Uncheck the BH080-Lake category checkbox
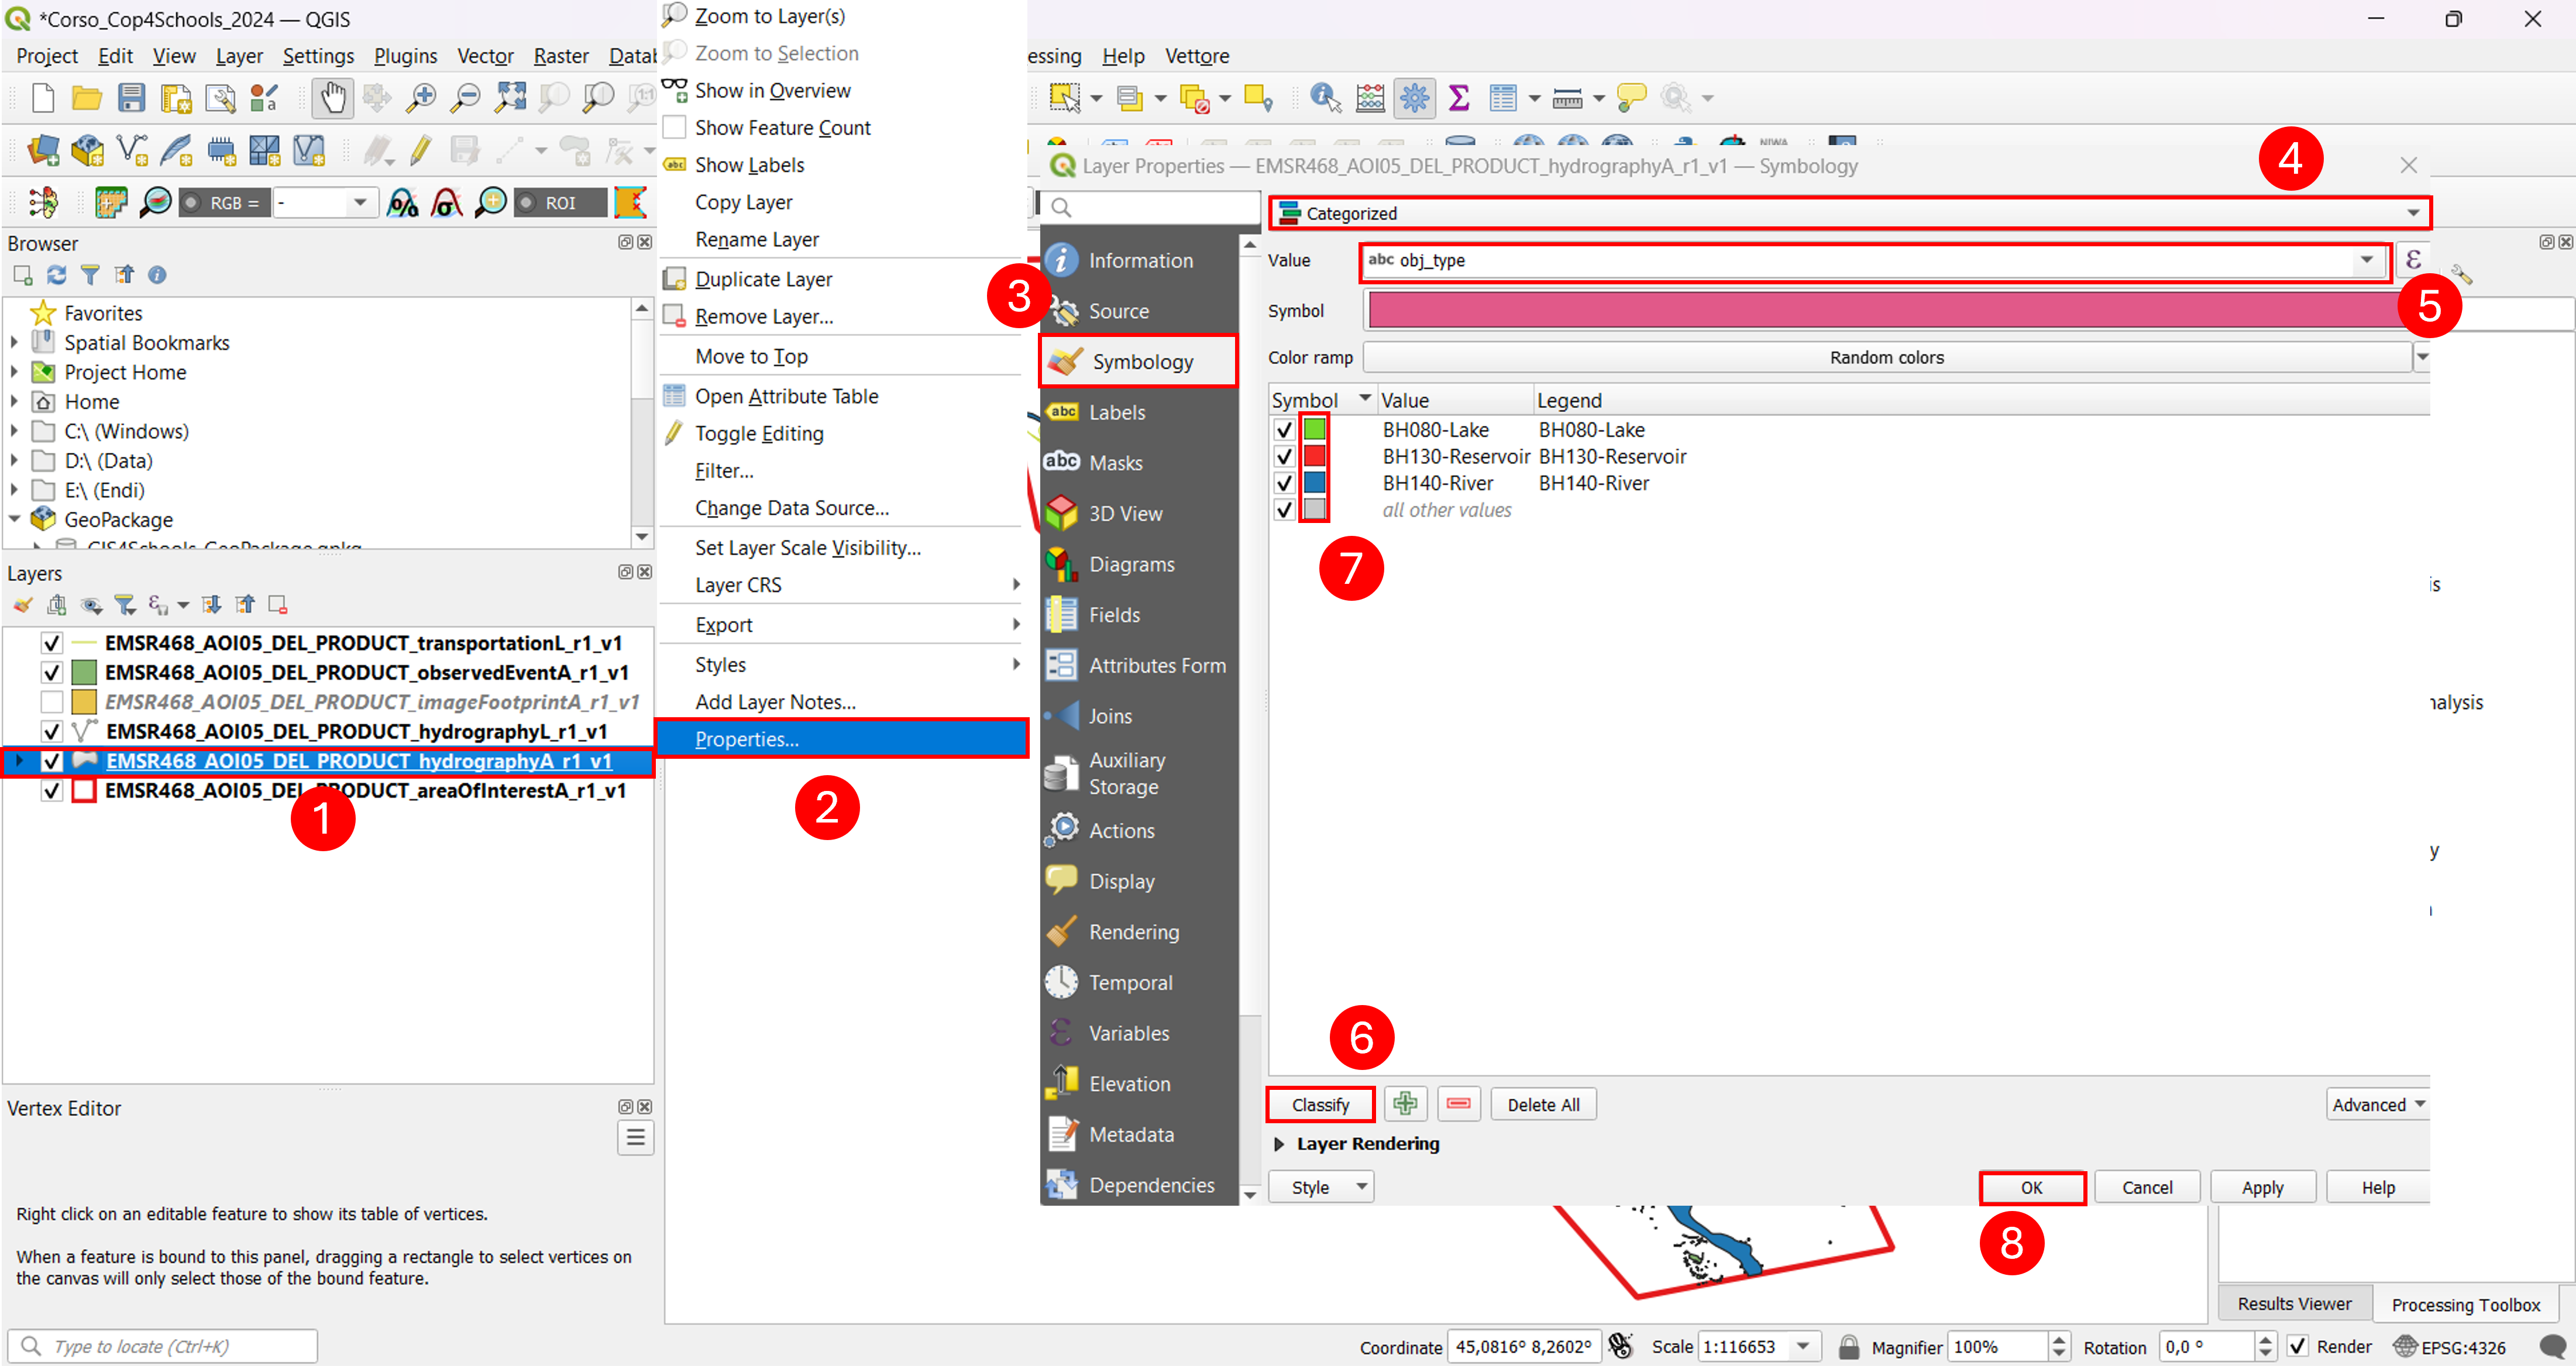Screen dimensions: 2576x1366 click(1284, 430)
